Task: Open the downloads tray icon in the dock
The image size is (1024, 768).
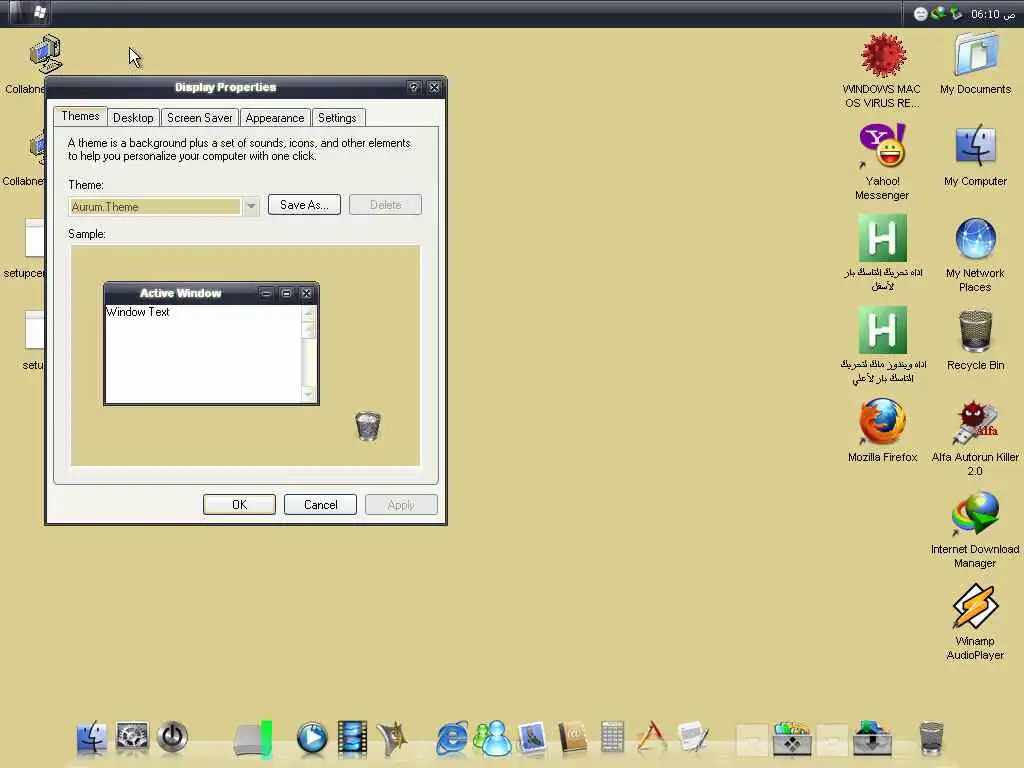Action: (x=872, y=739)
